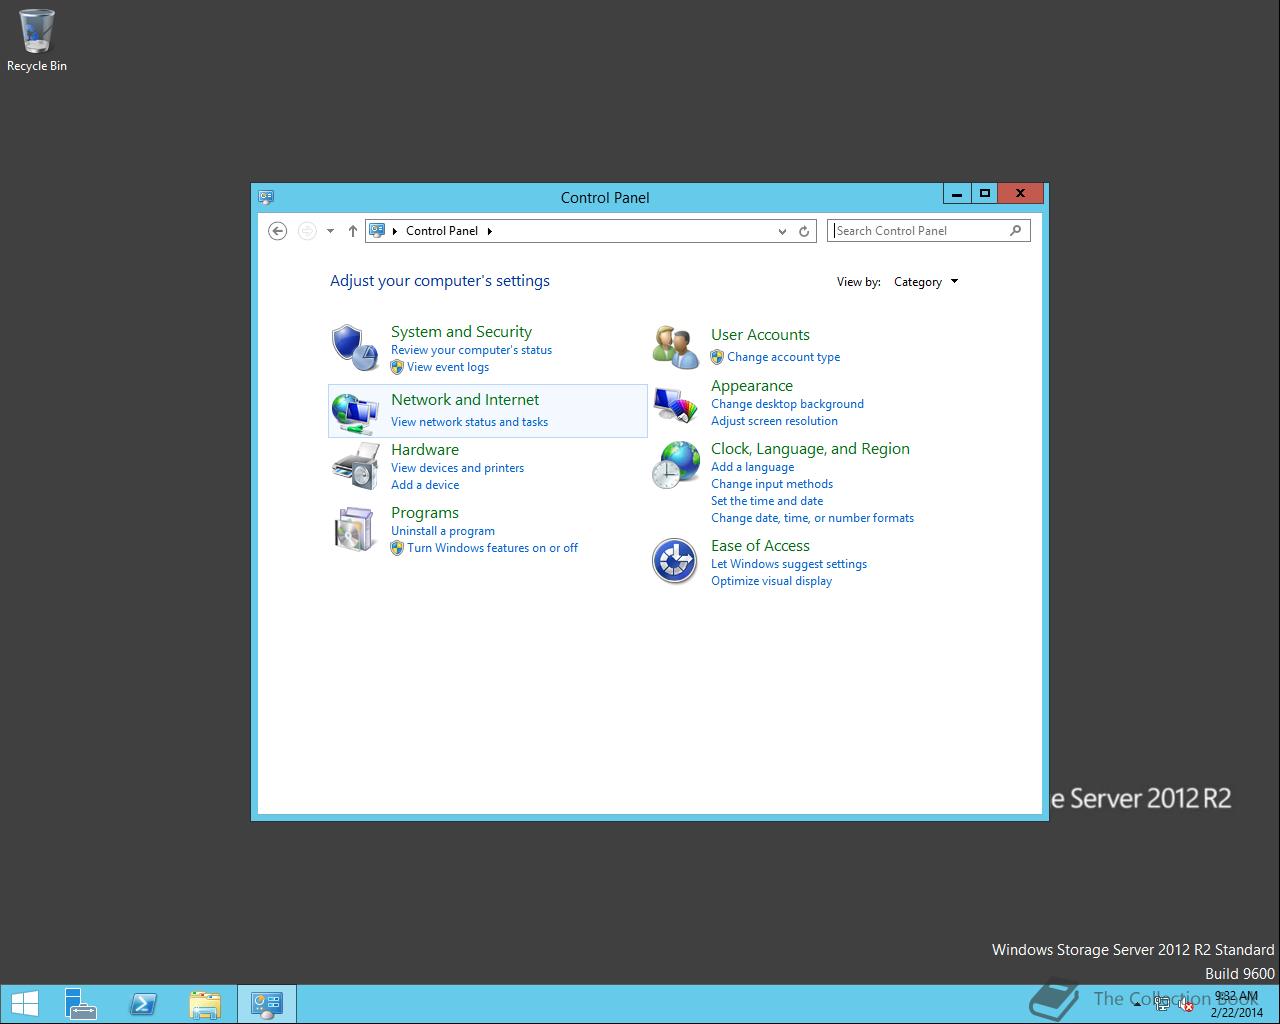Screen dimensions: 1280x1024
Task: Click Optimize visual display link
Action: click(771, 581)
